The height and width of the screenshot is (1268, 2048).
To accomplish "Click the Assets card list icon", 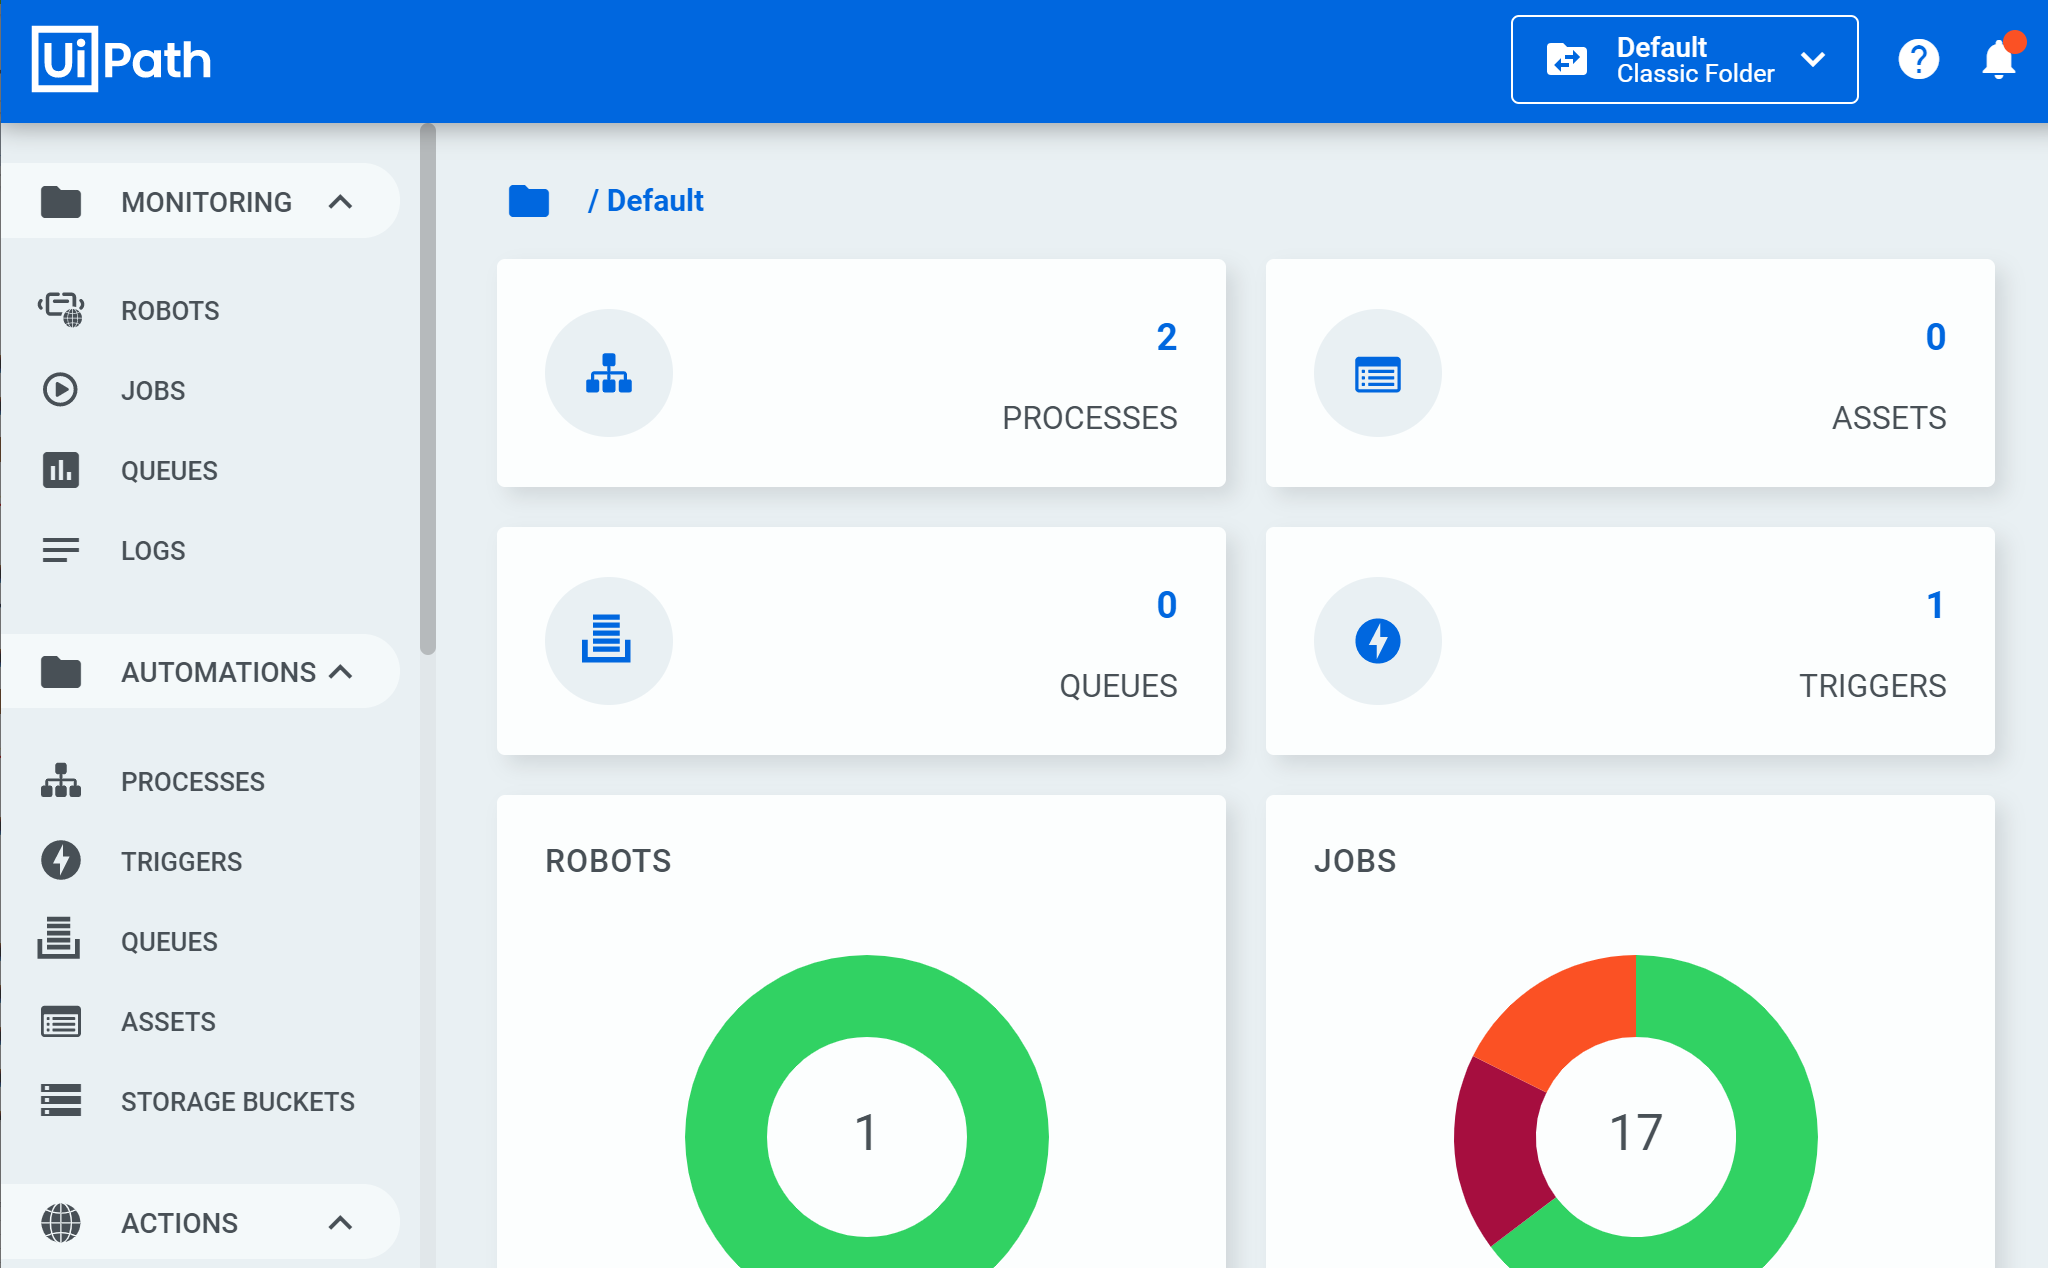I will [1377, 373].
